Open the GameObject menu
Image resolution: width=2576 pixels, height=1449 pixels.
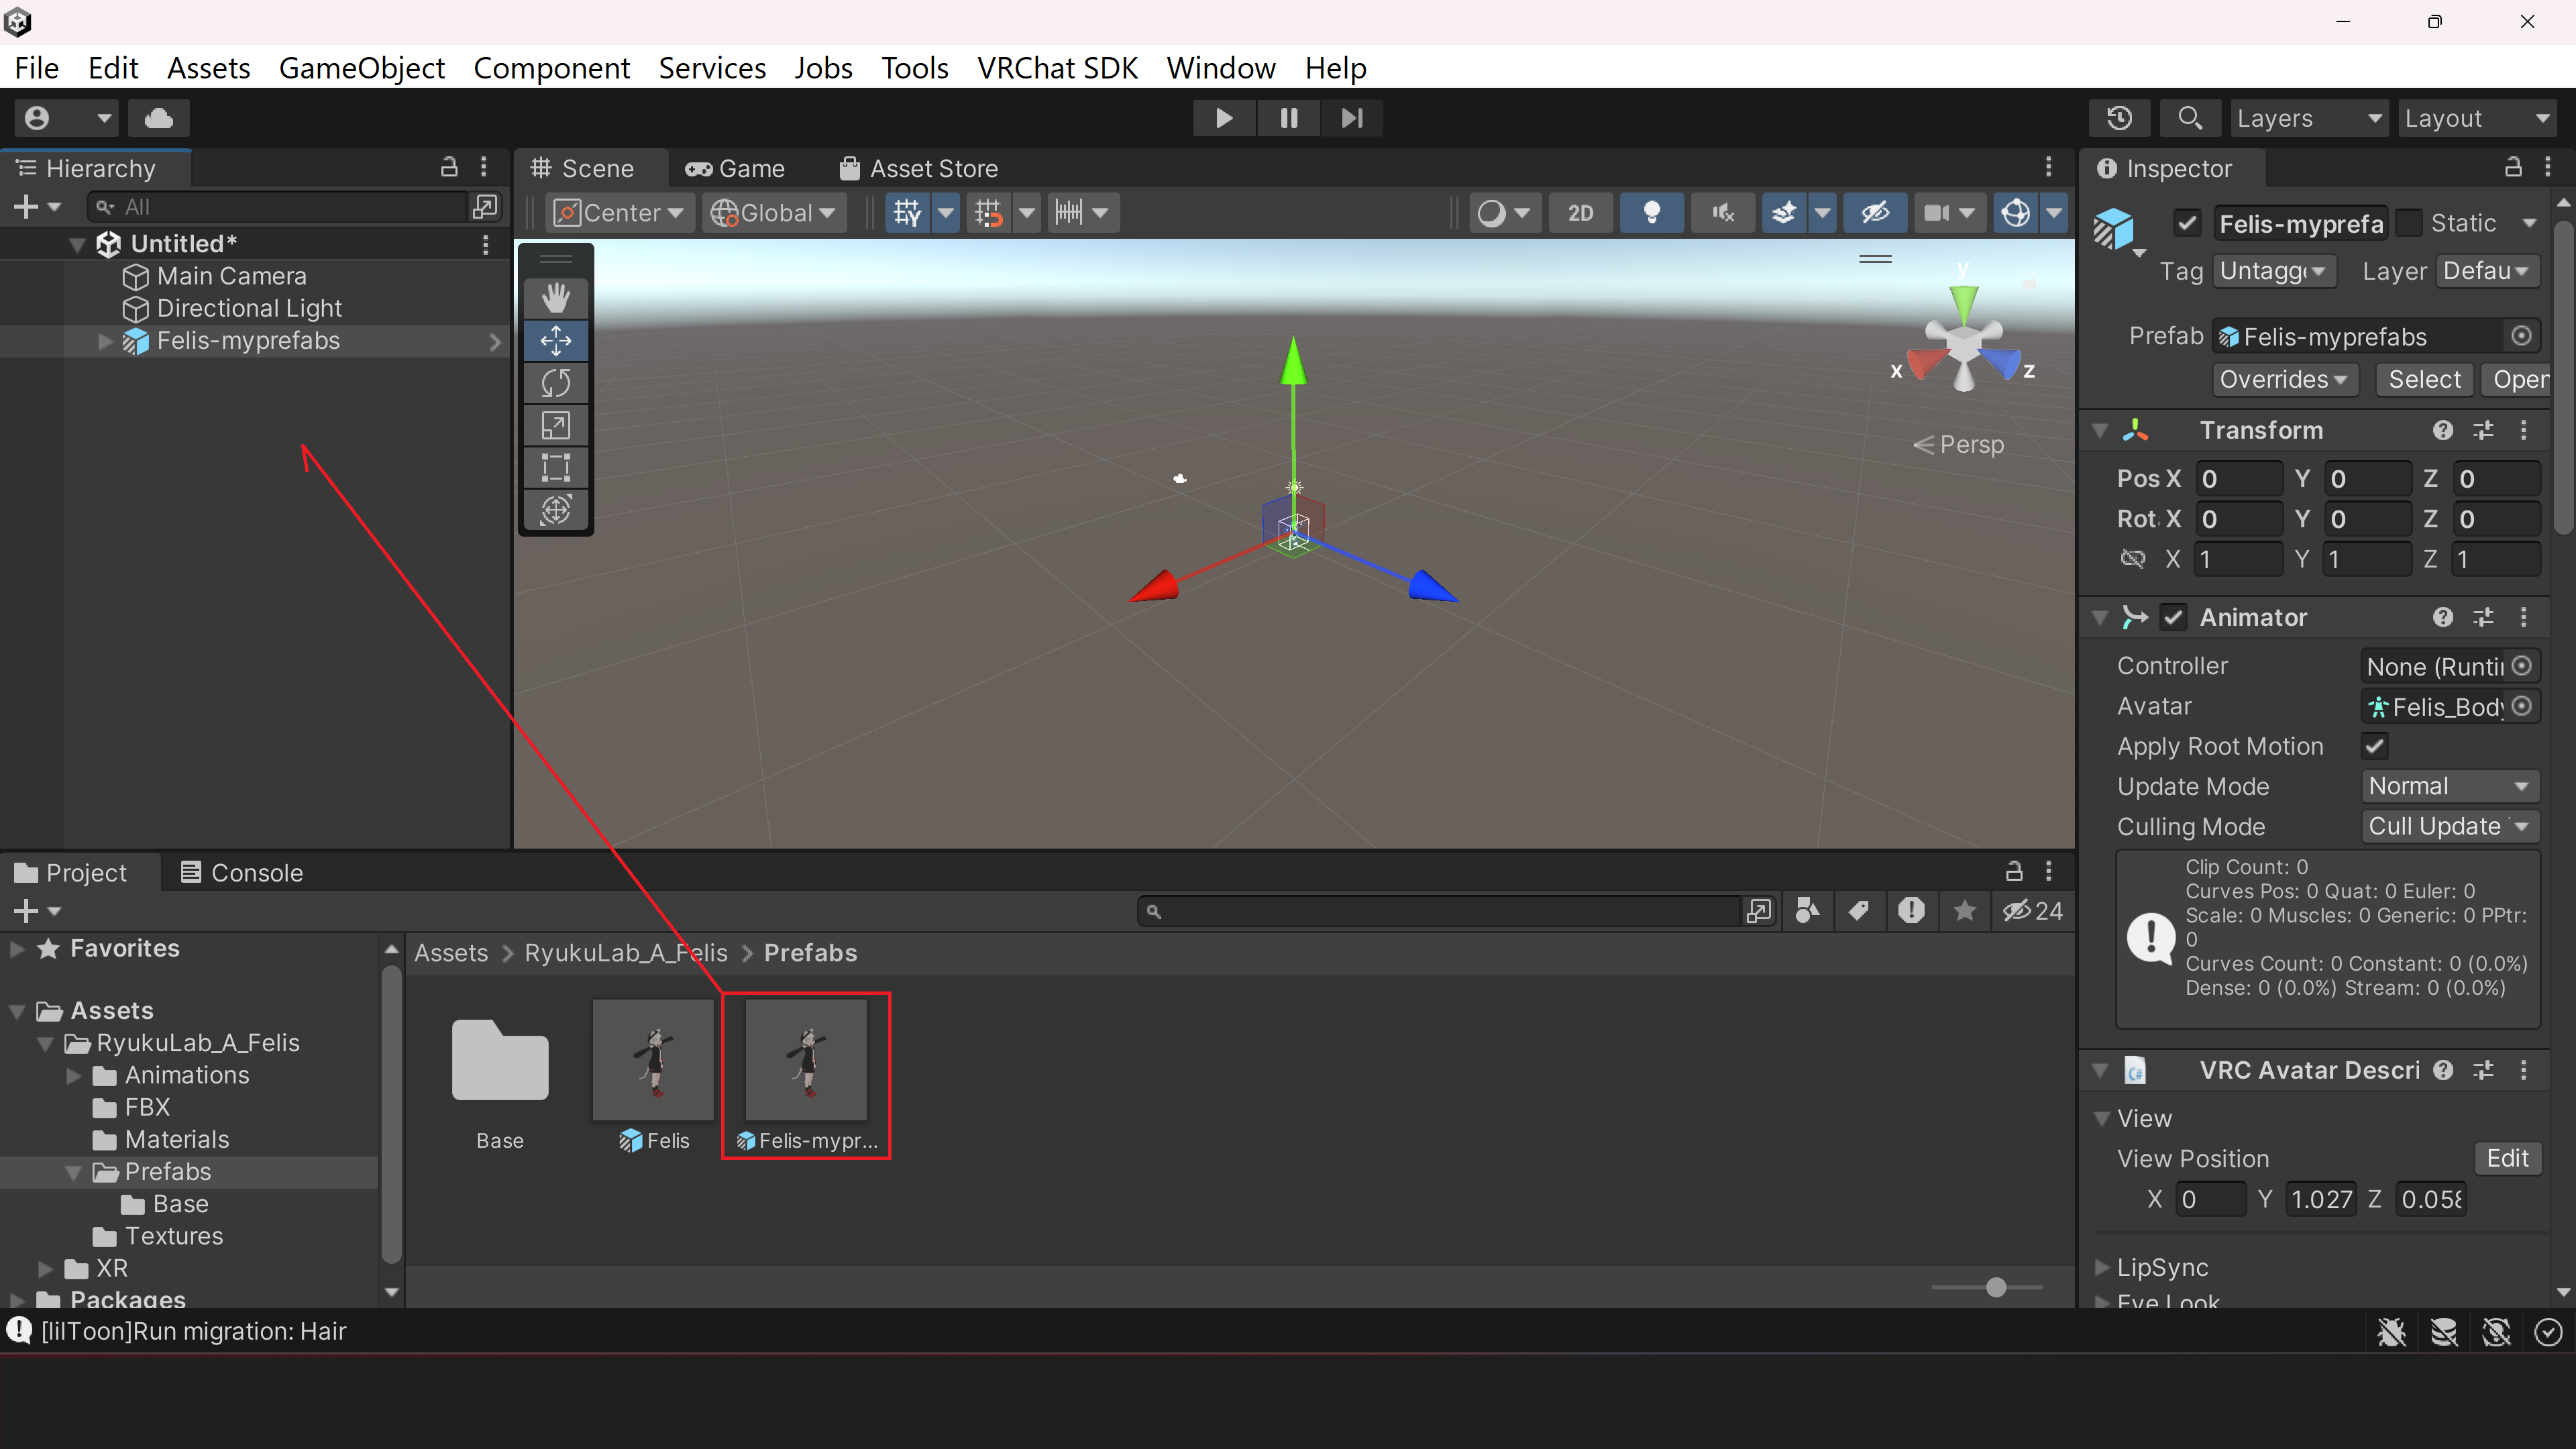coord(361,67)
